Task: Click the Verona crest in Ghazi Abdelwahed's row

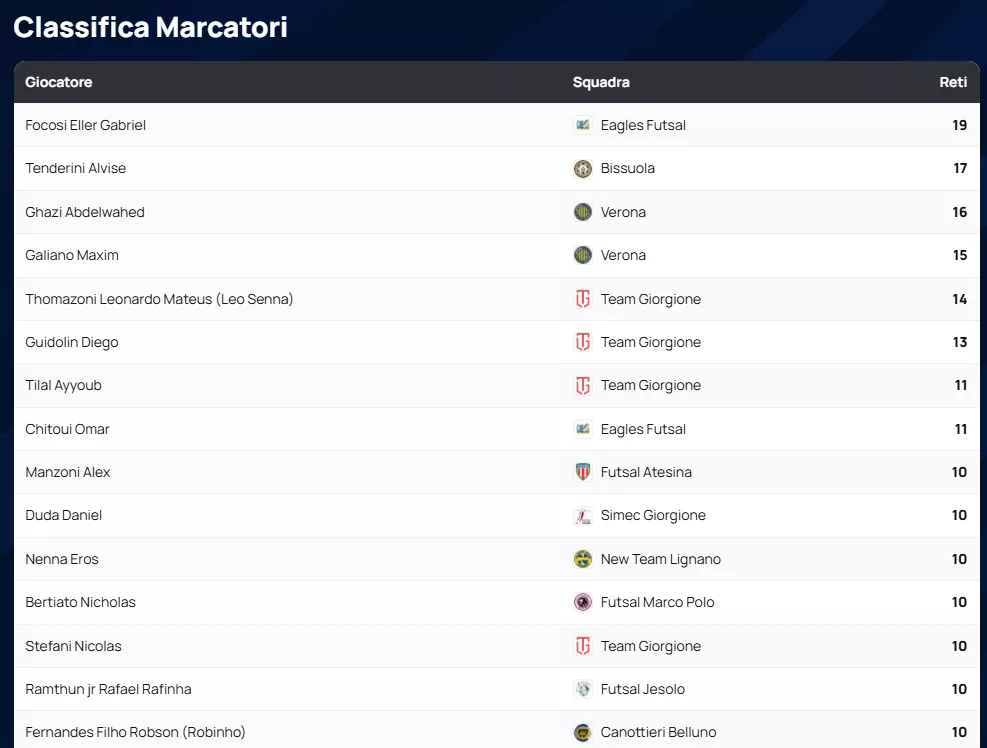Action: pyautogui.click(x=582, y=212)
